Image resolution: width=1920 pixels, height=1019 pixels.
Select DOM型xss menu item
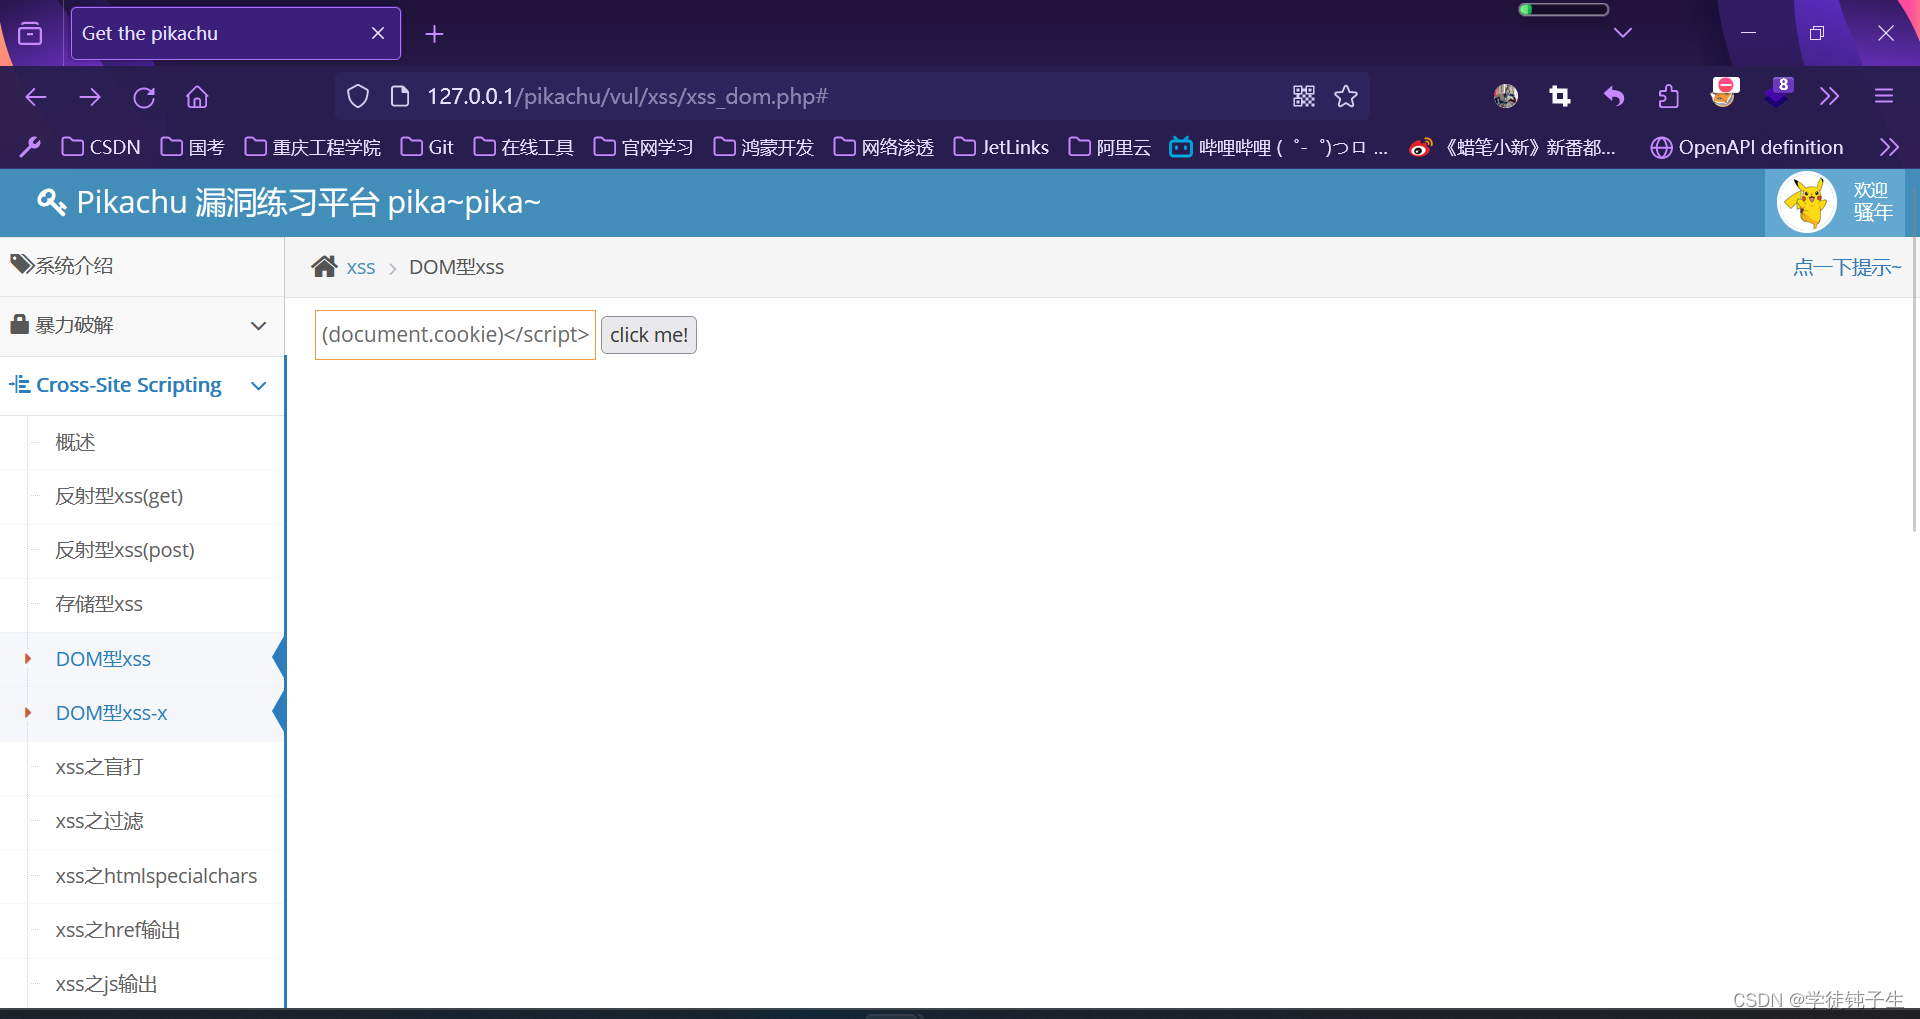click(103, 659)
